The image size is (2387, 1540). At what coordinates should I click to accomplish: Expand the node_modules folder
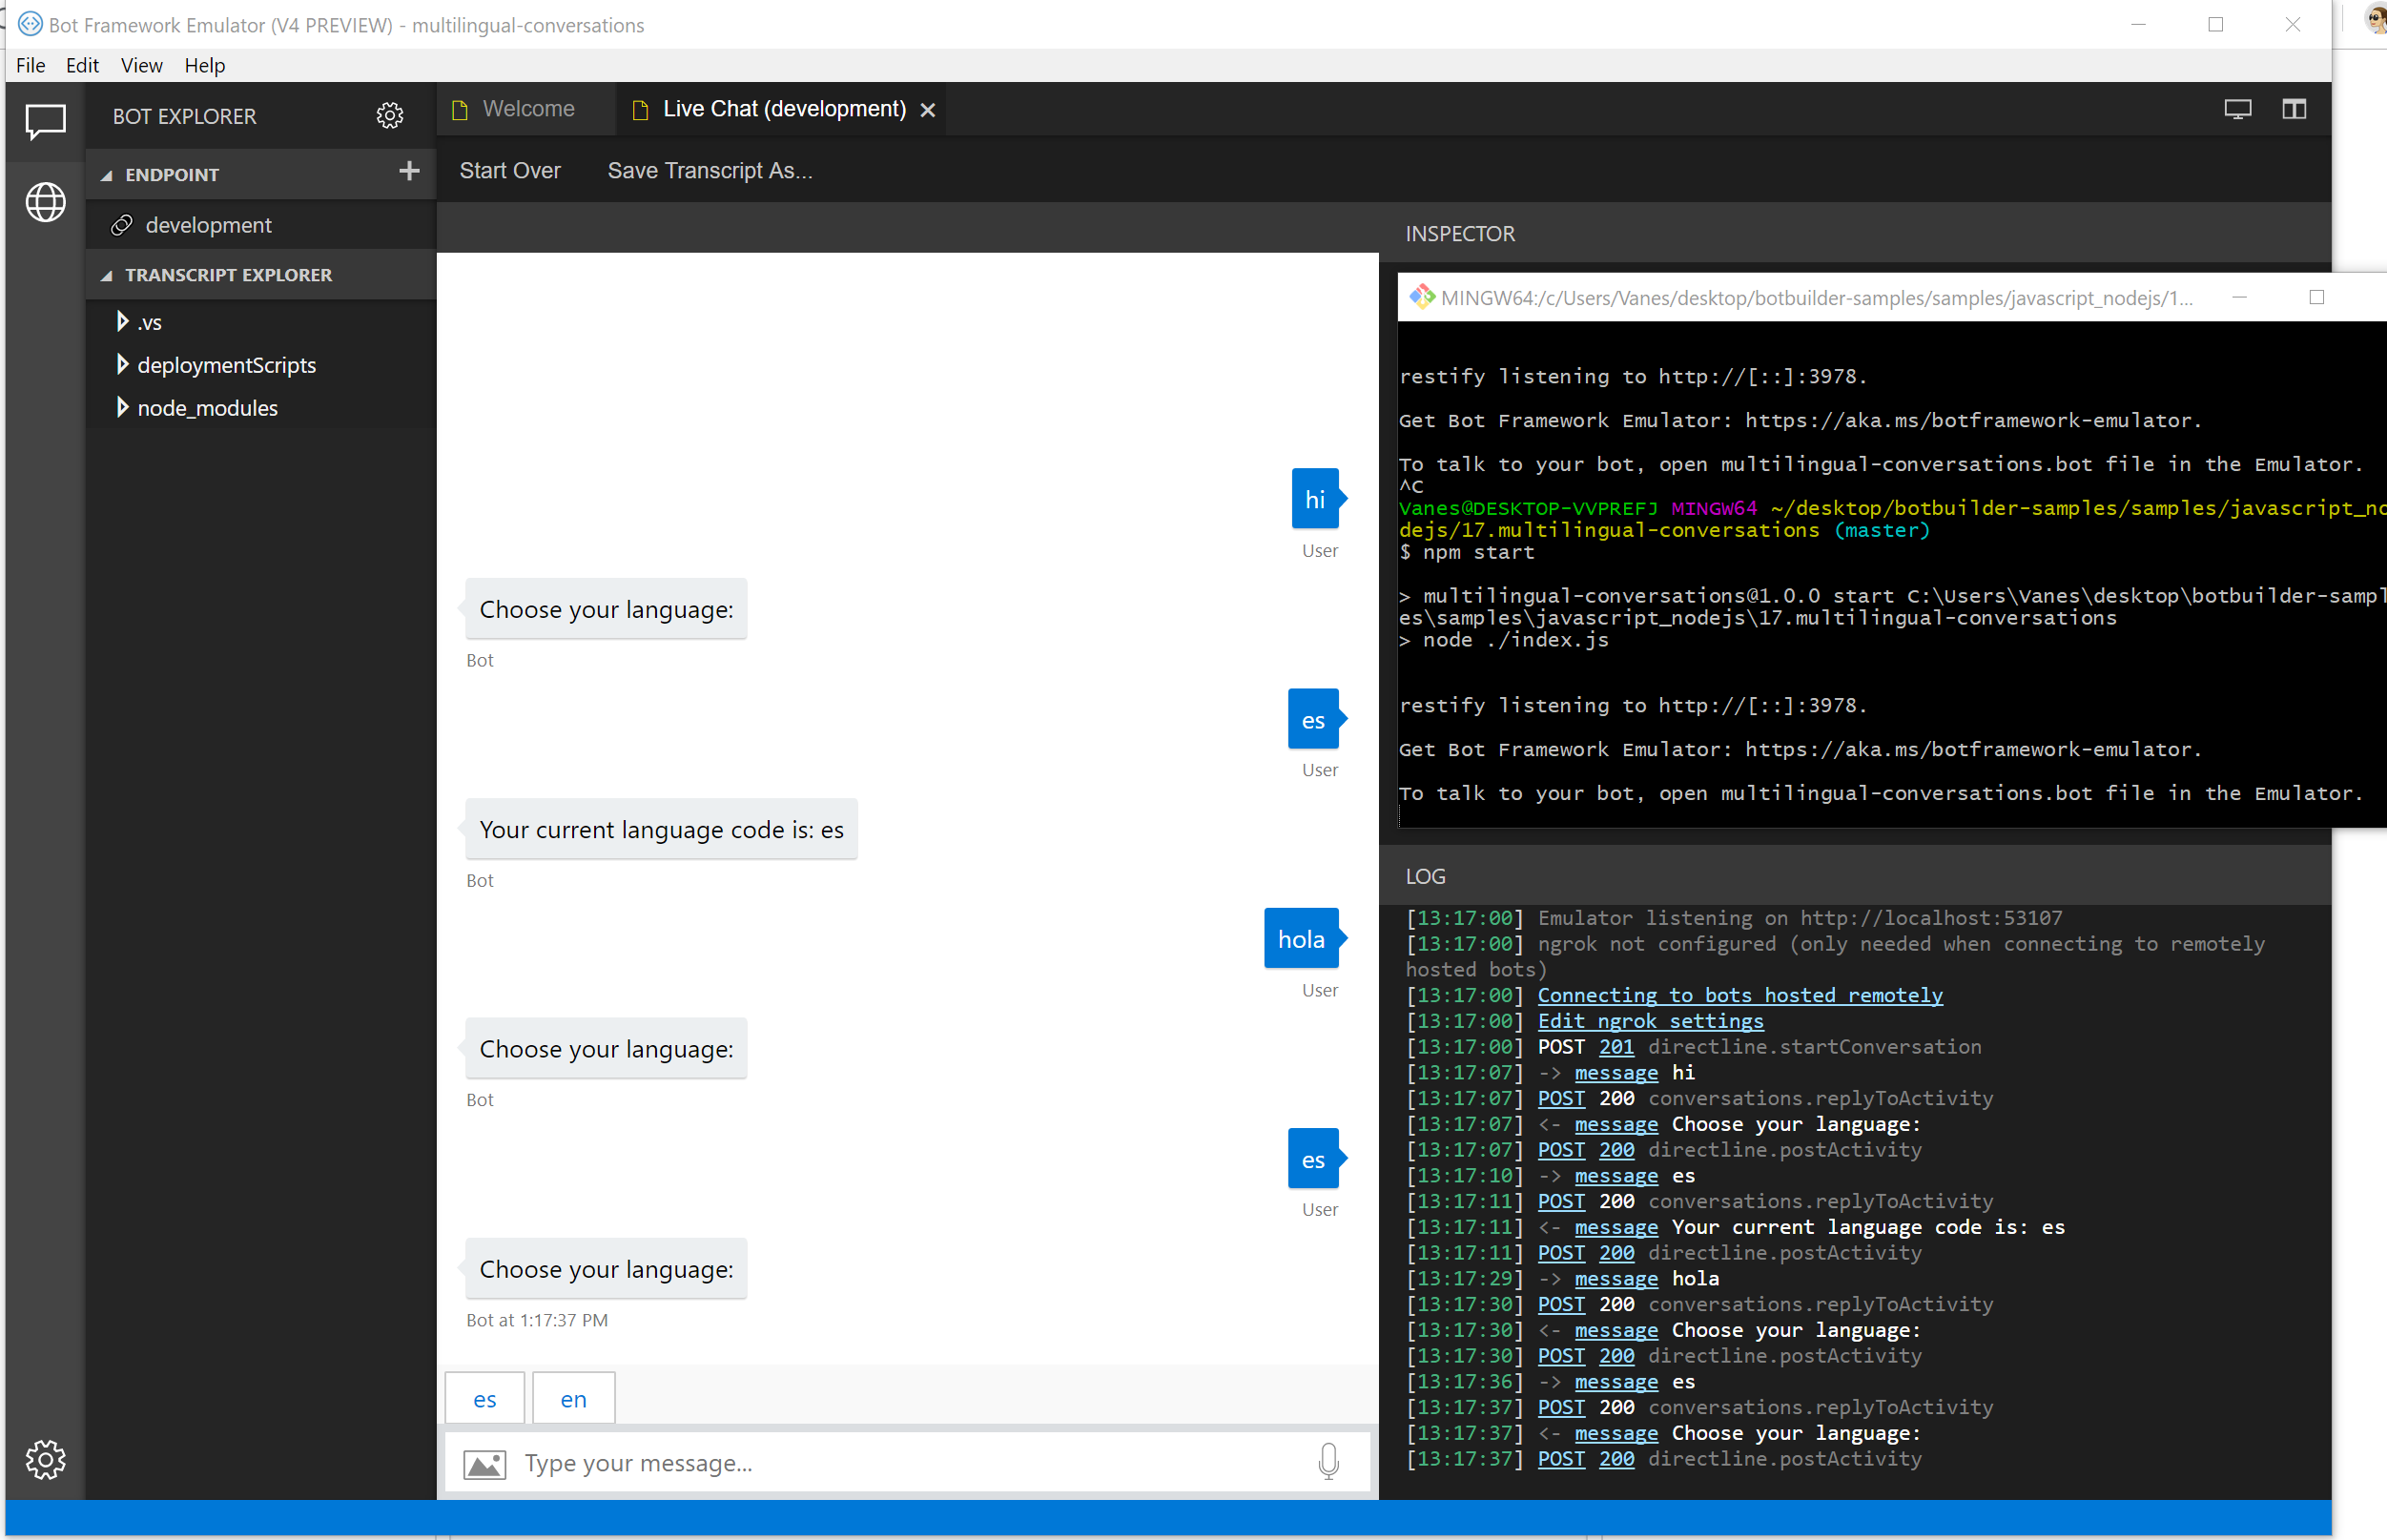(122, 408)
